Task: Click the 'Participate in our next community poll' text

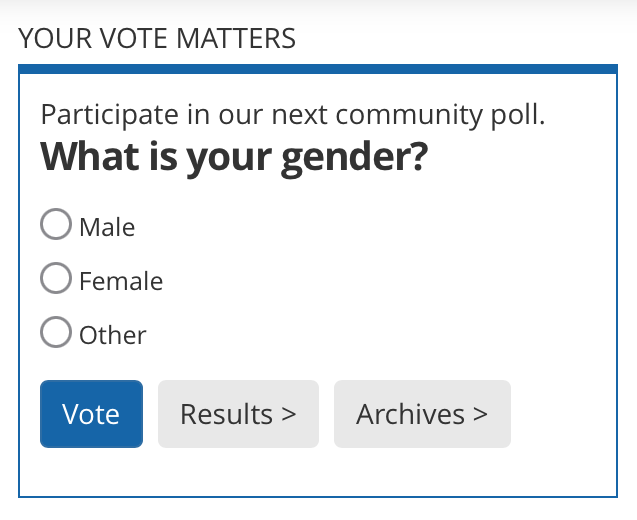Action: coord(293,115)
